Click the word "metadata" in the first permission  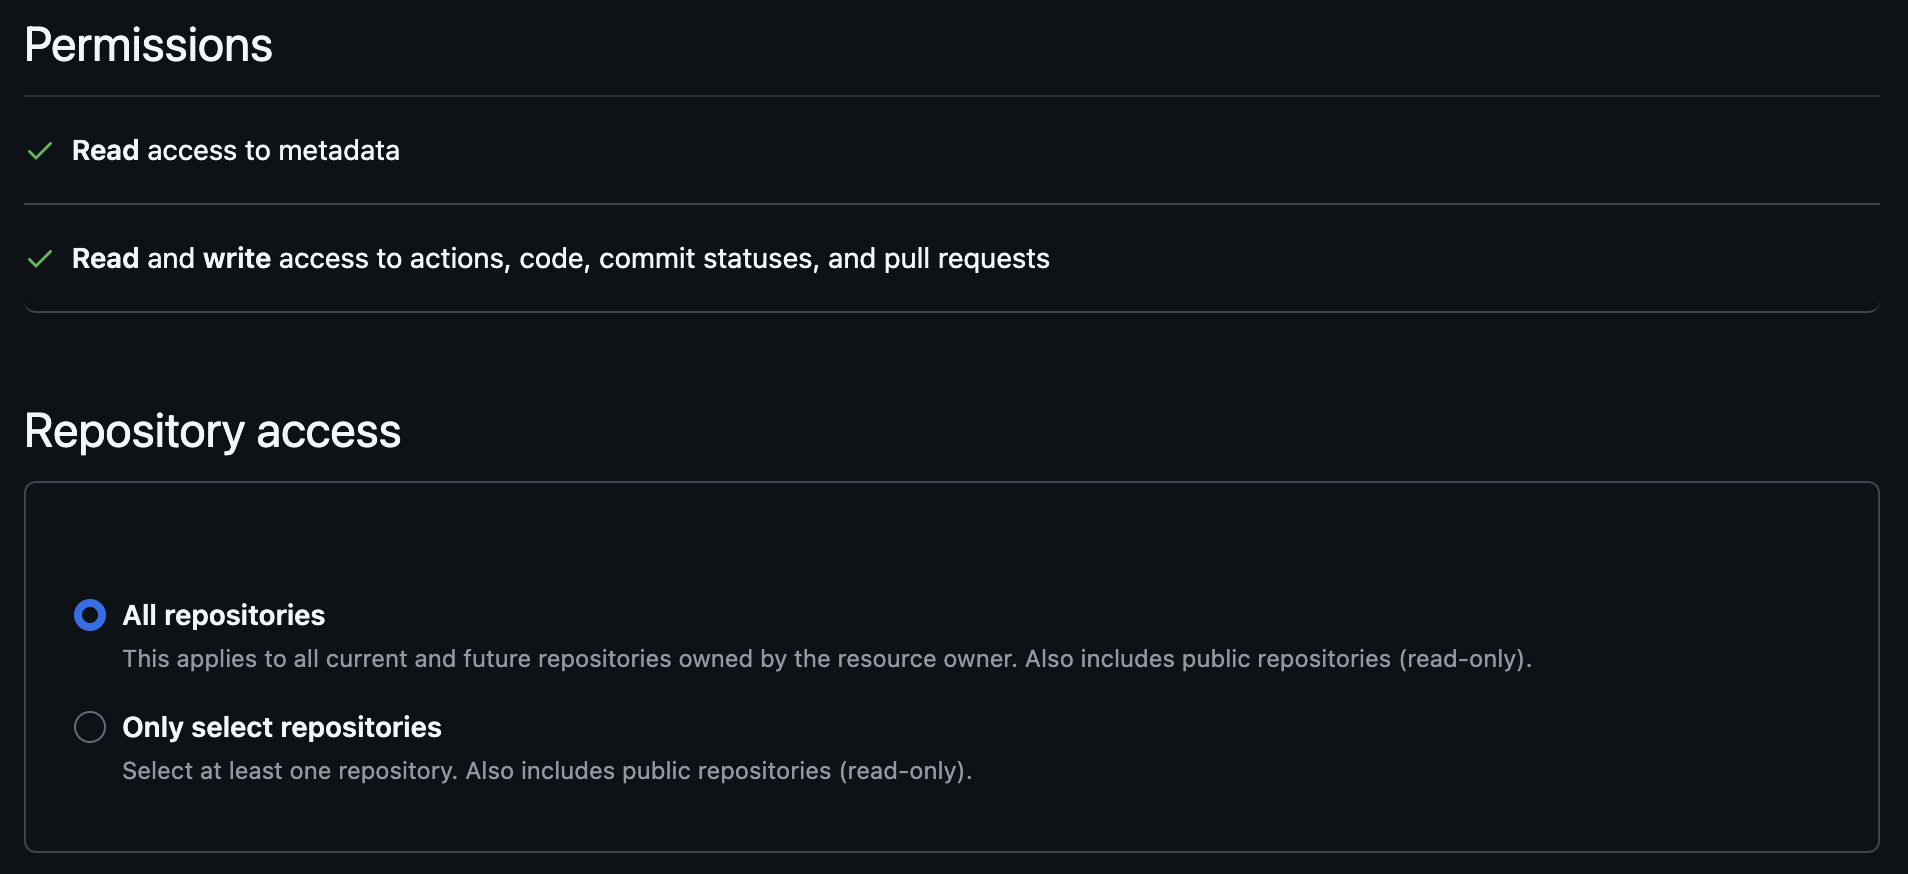pos(338,151)
